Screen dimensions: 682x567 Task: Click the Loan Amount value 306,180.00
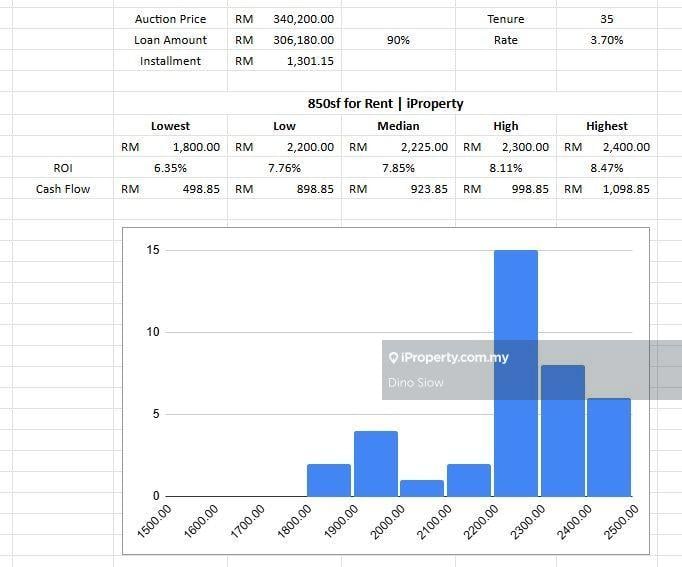tap(303, 40)
